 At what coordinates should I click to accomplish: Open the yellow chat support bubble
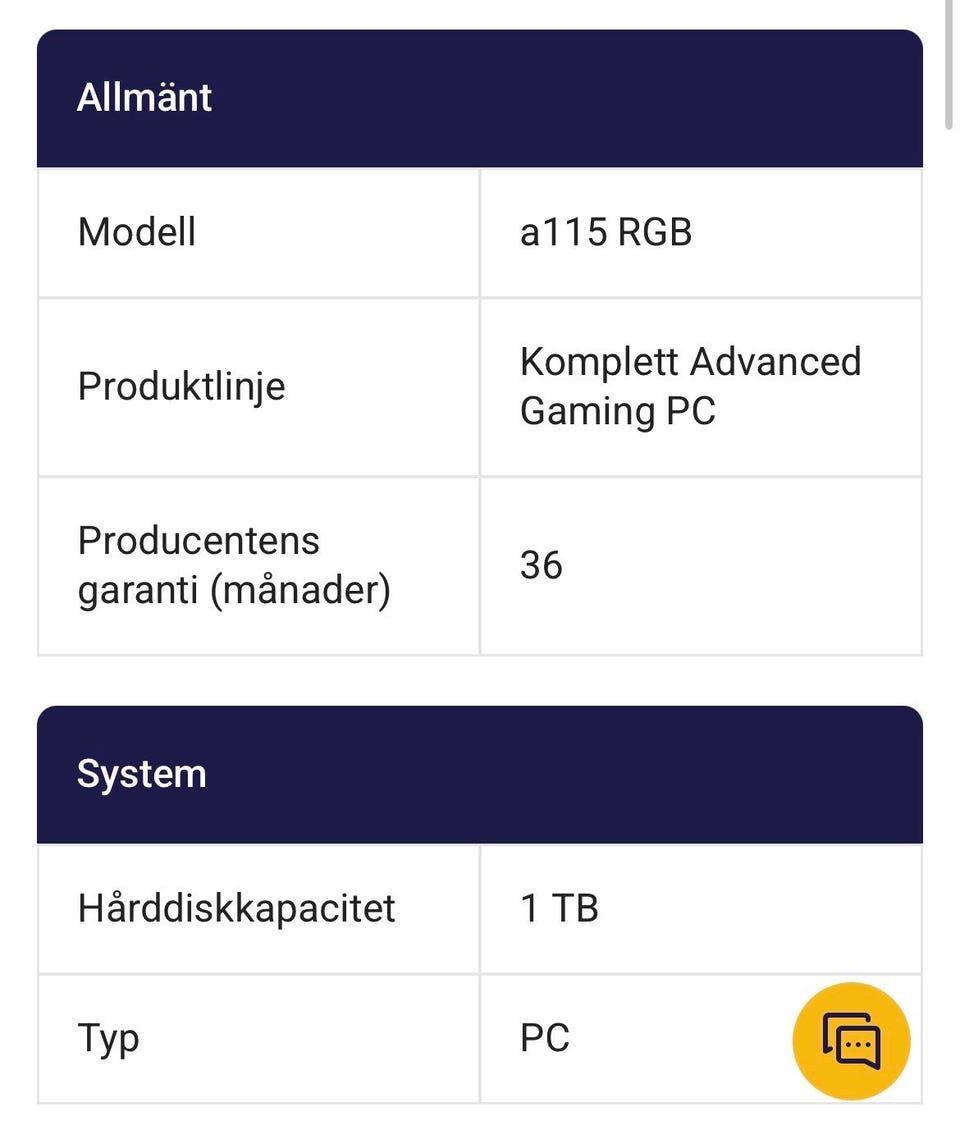point(851,1041)
